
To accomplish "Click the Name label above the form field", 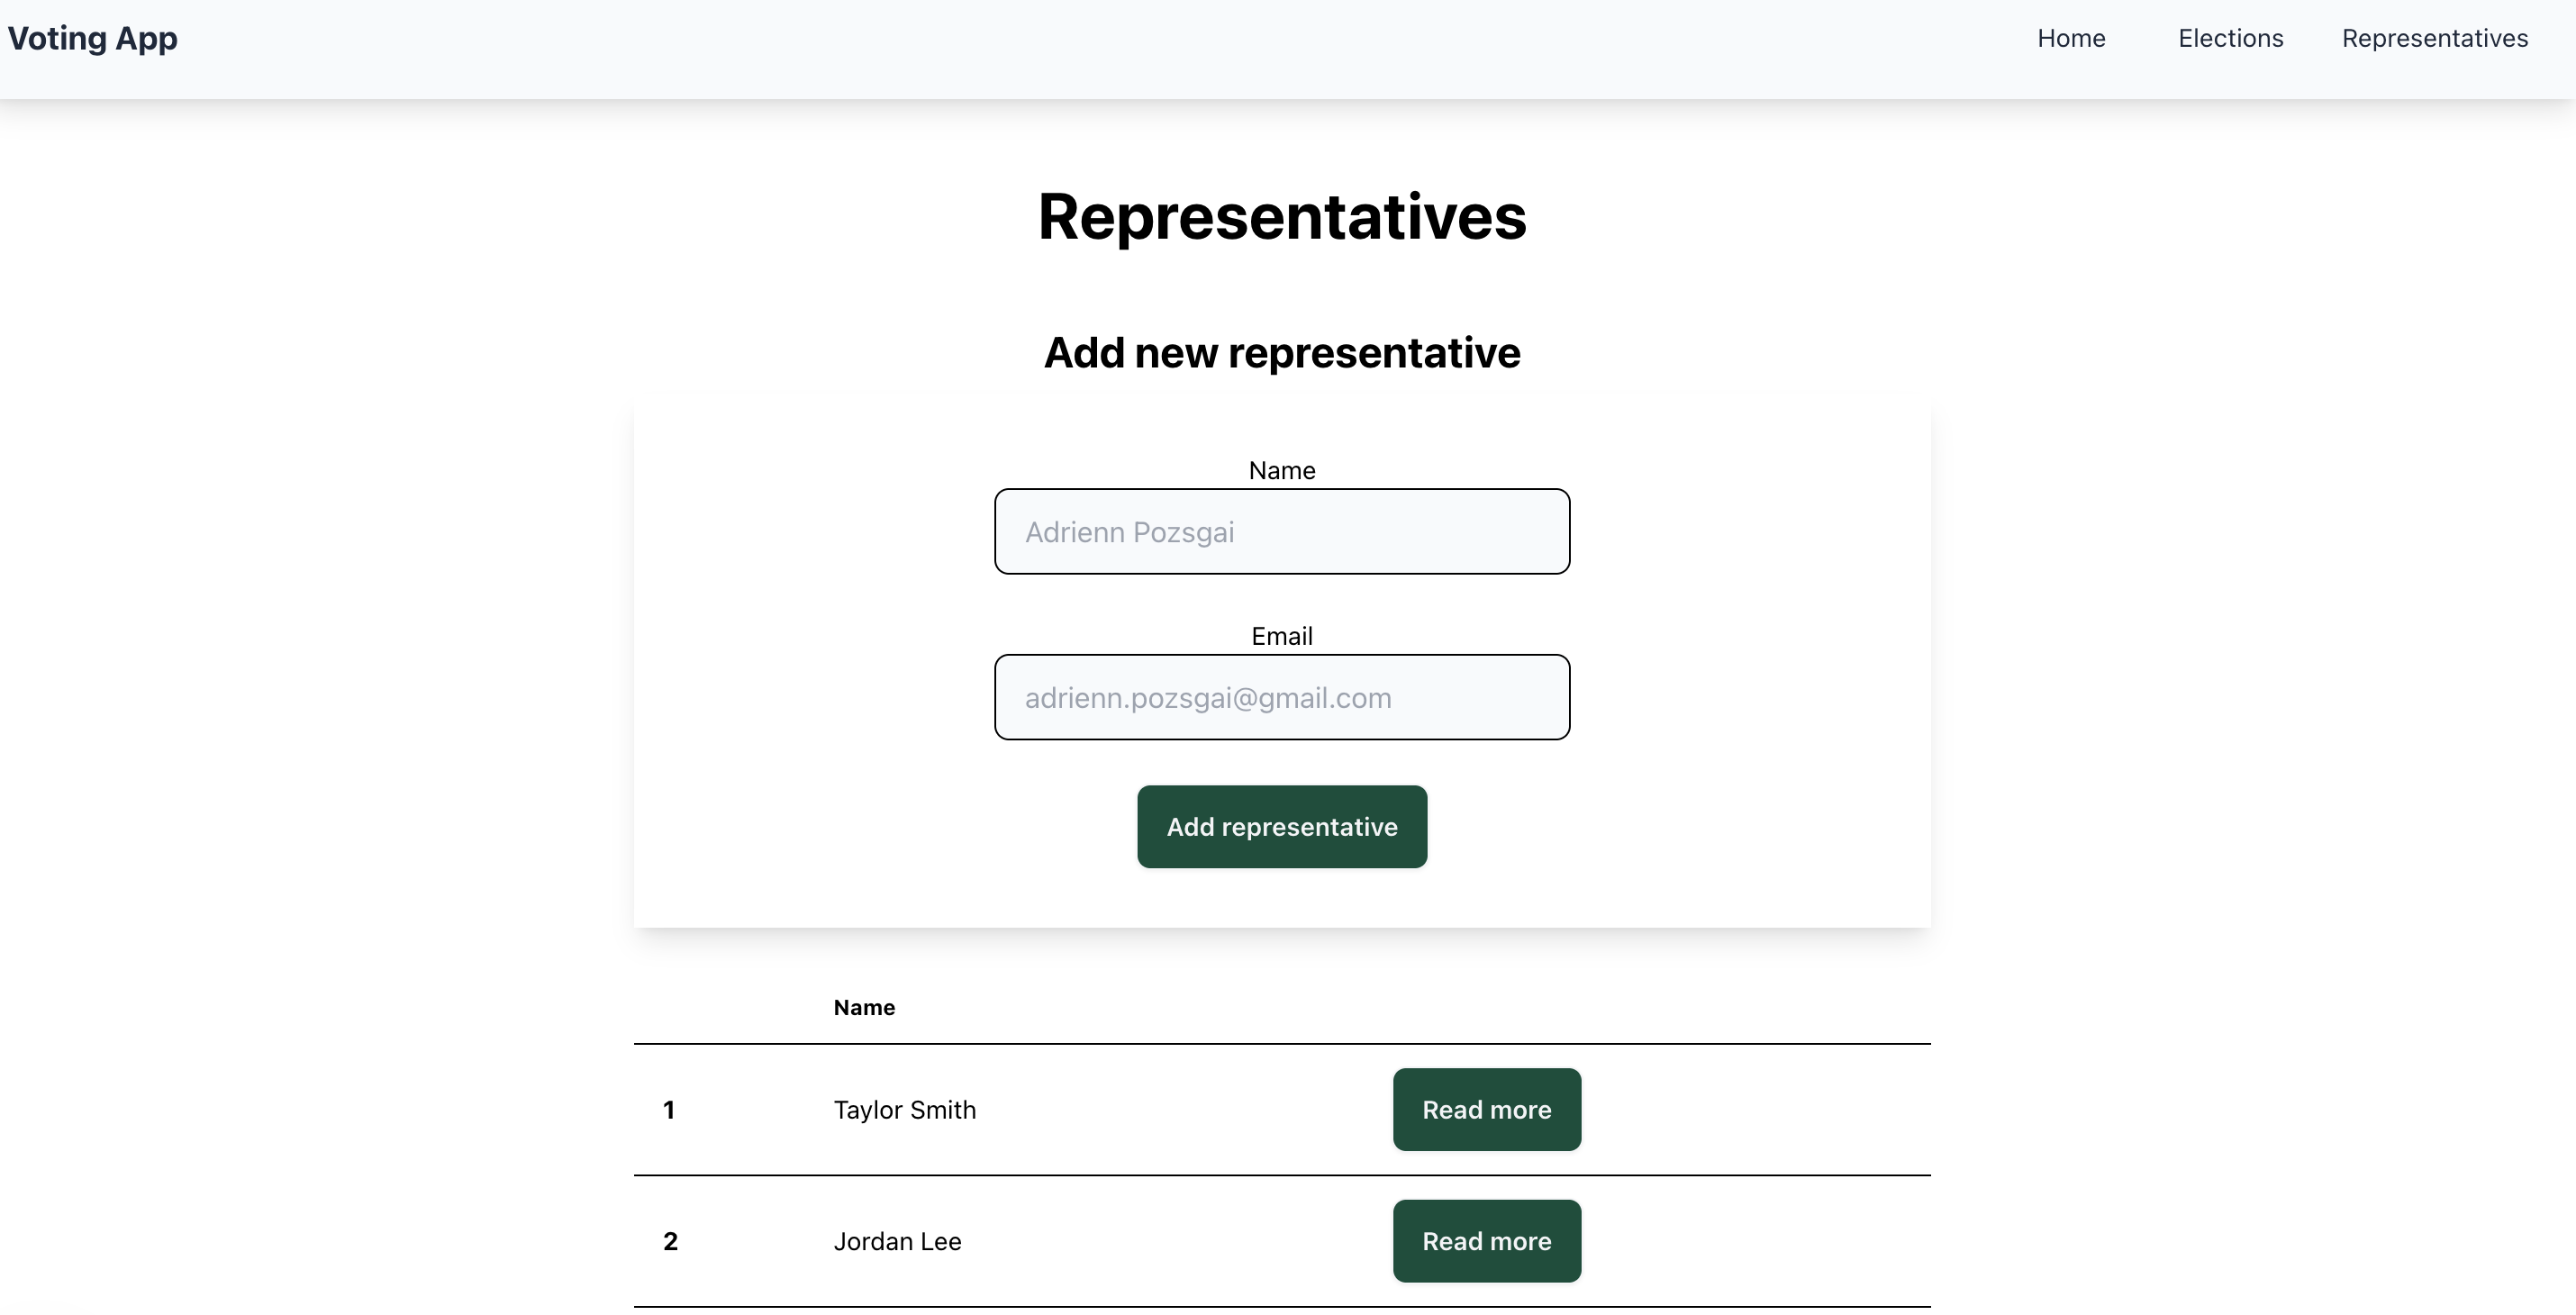I will point(1281,470).
